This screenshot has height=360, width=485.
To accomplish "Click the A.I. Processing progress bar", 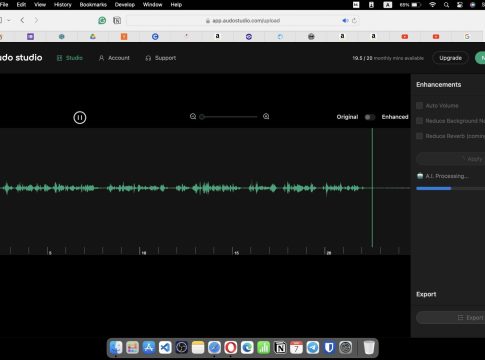I will (x=451, y=188).
